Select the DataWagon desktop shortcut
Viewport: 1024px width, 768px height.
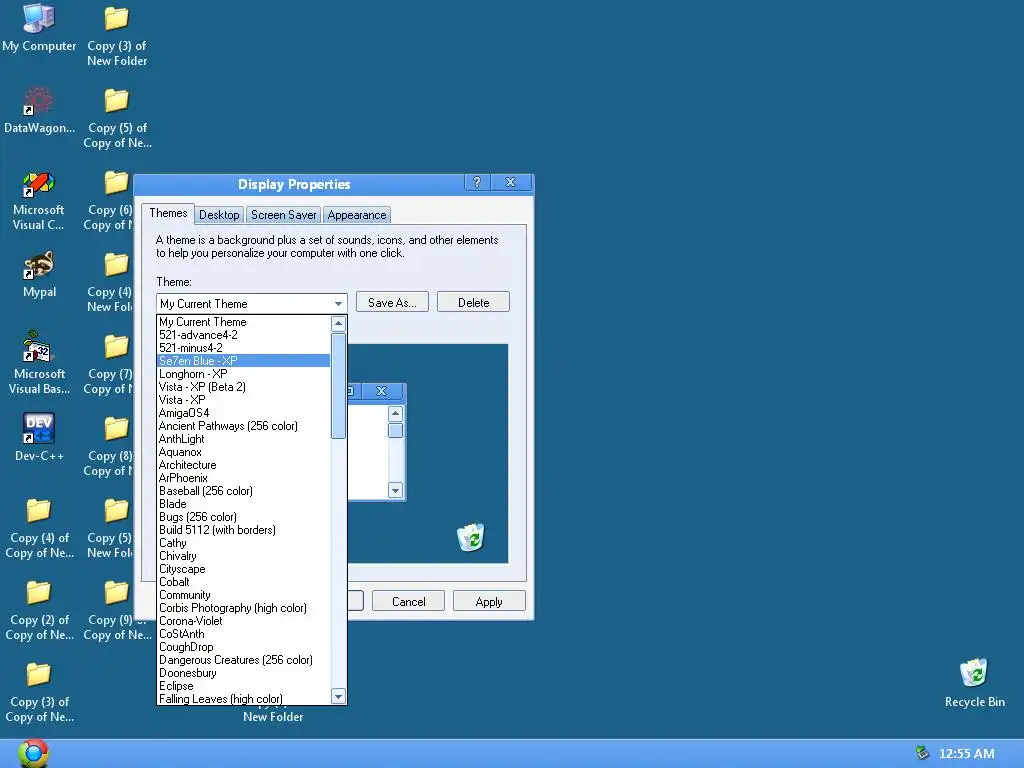coord(39,110)
